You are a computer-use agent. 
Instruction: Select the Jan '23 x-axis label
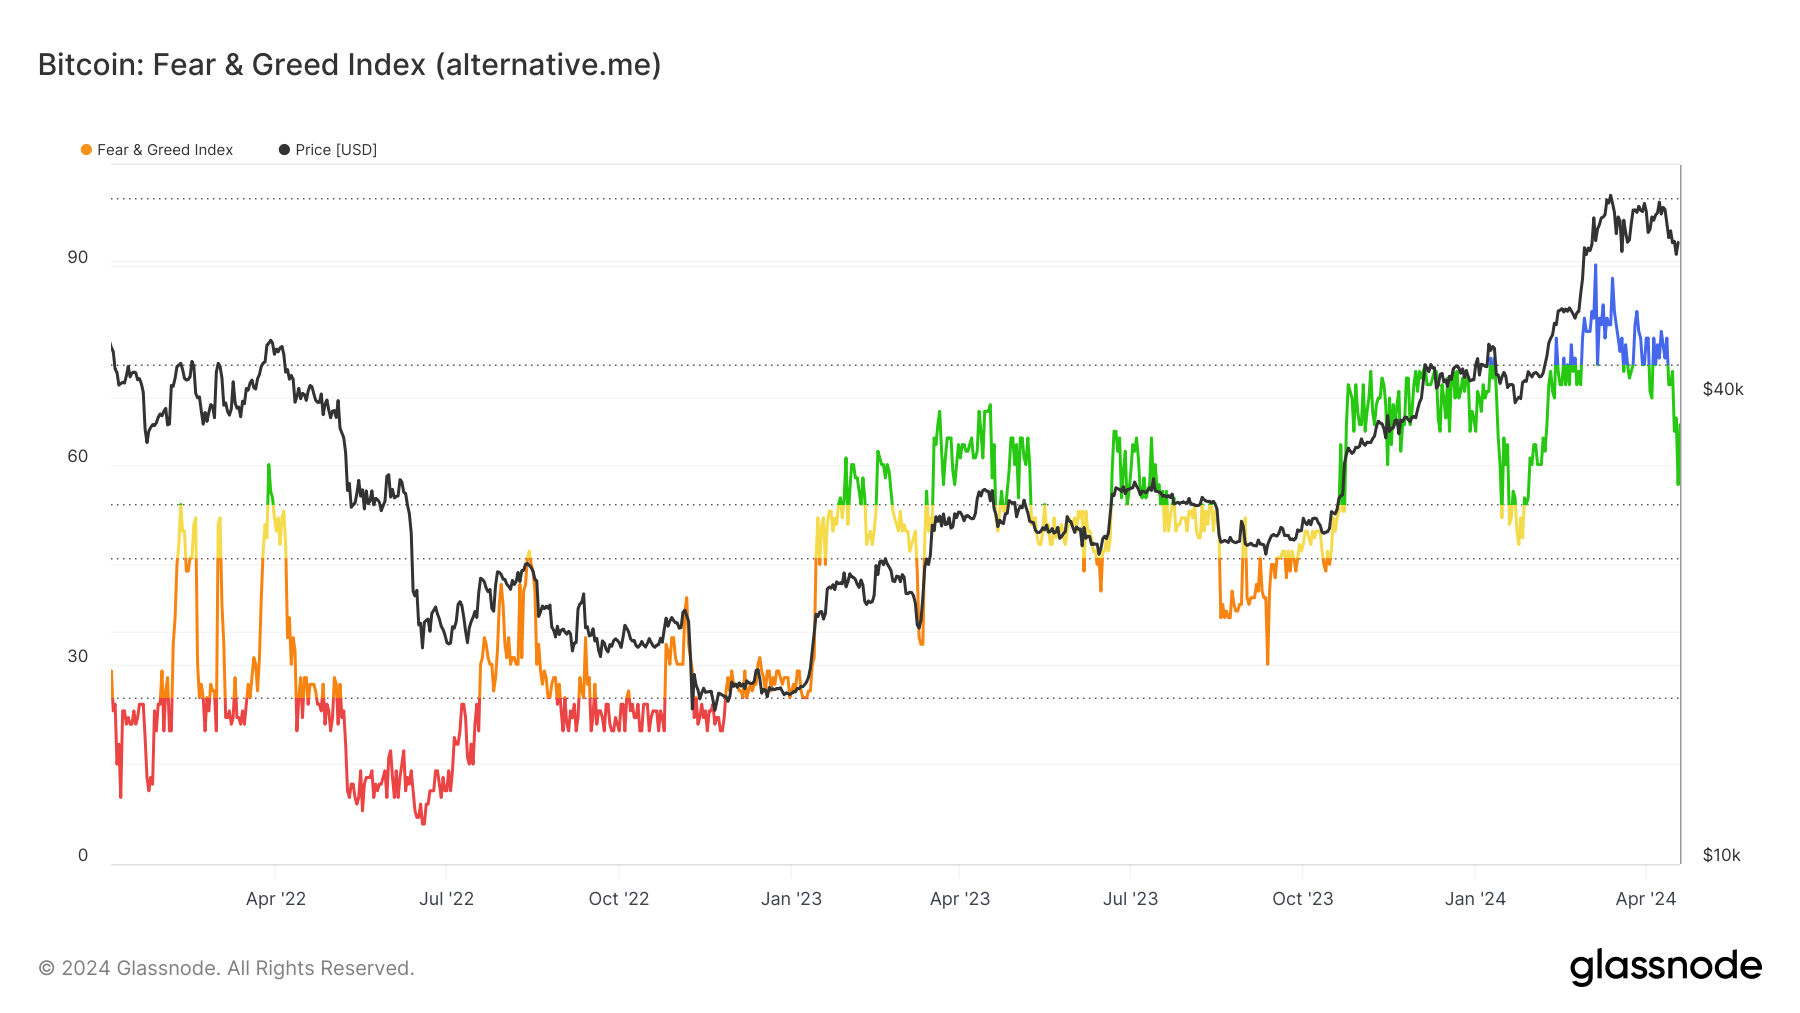pyautogui.click(x=791, y=899)
